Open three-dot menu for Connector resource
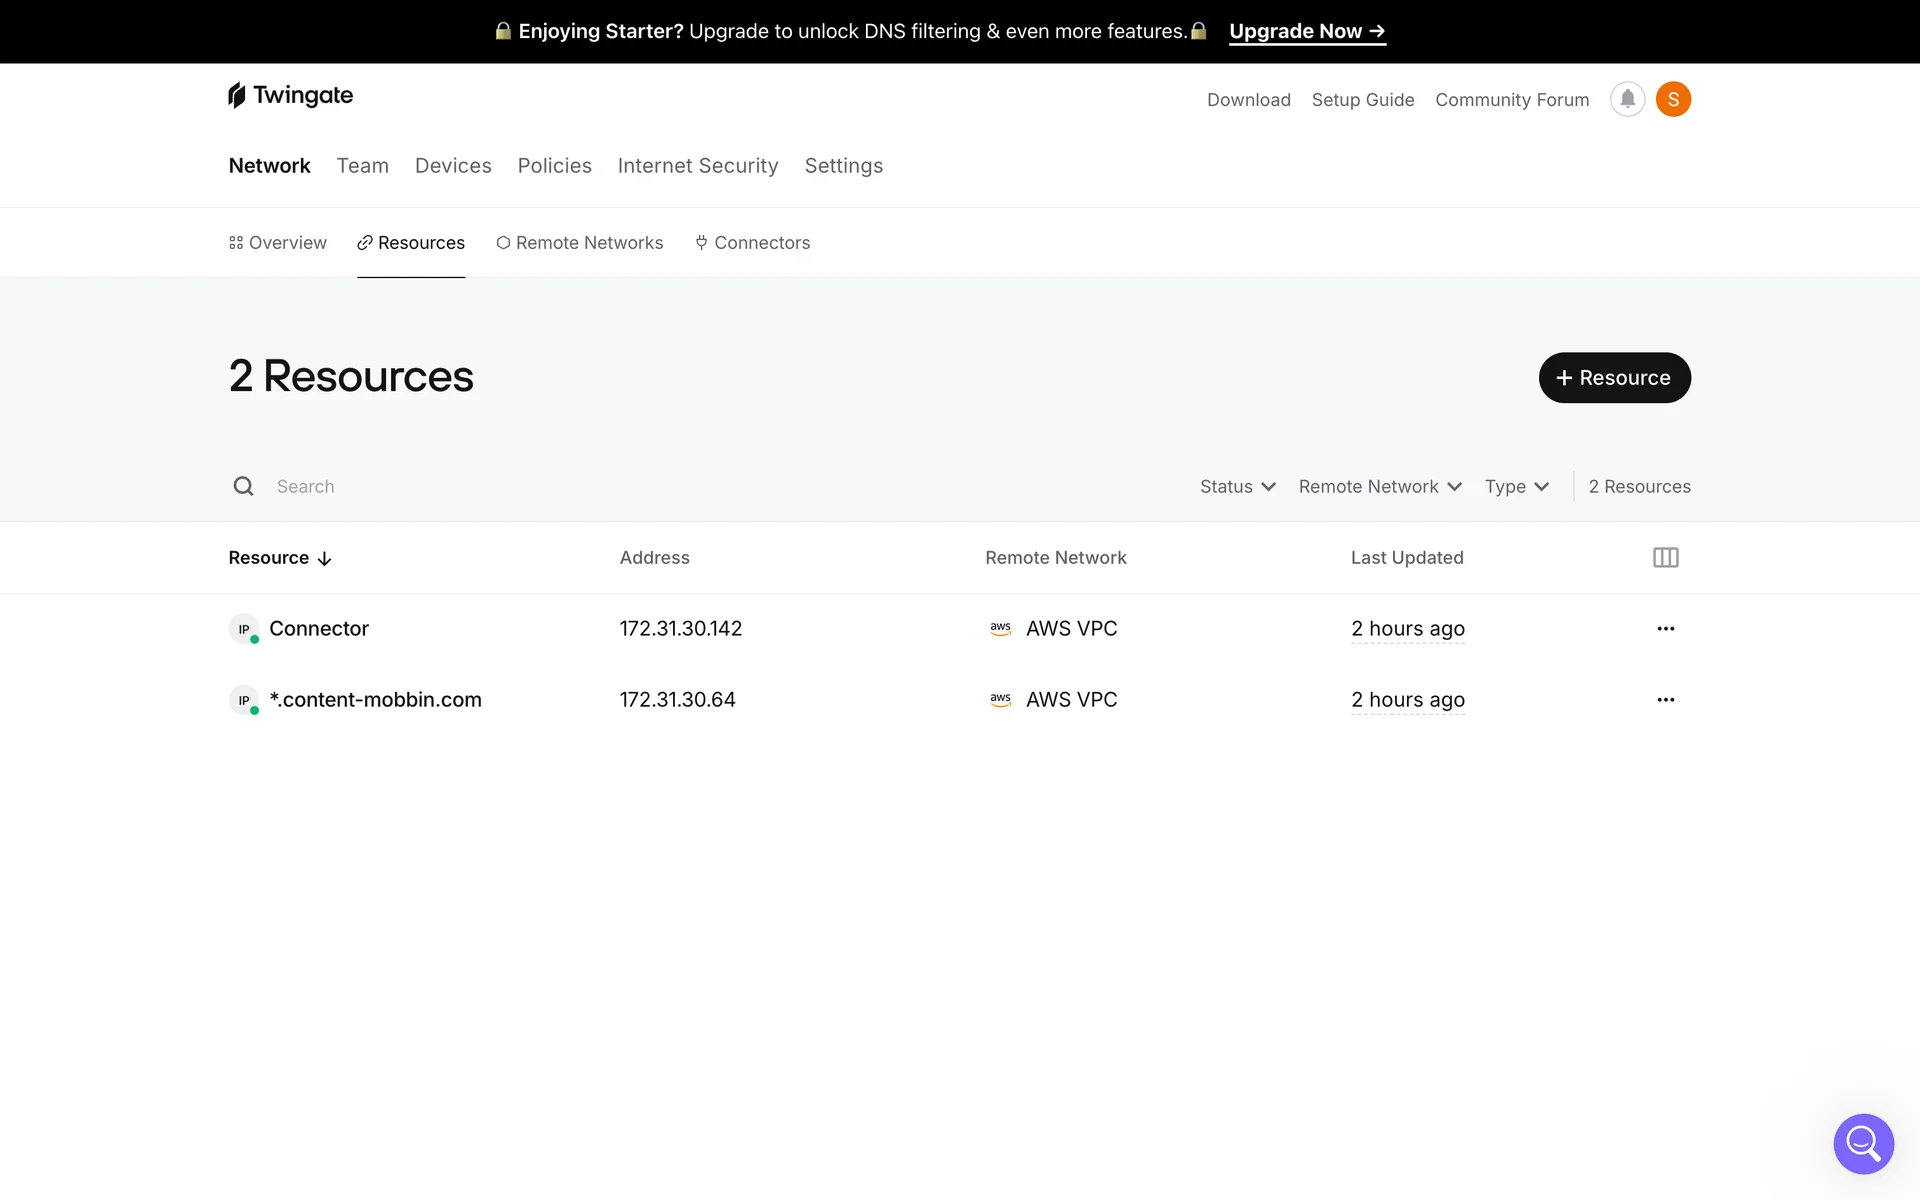The image size is (1920, 1200). point(1665,629)
